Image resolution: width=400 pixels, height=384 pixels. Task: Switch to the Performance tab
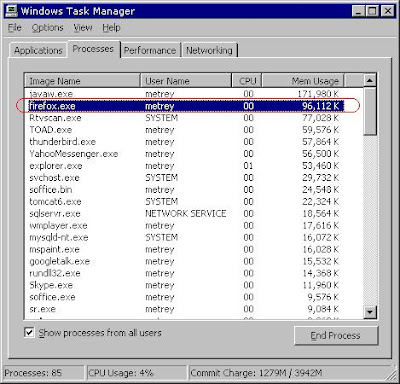coord(150,50)
